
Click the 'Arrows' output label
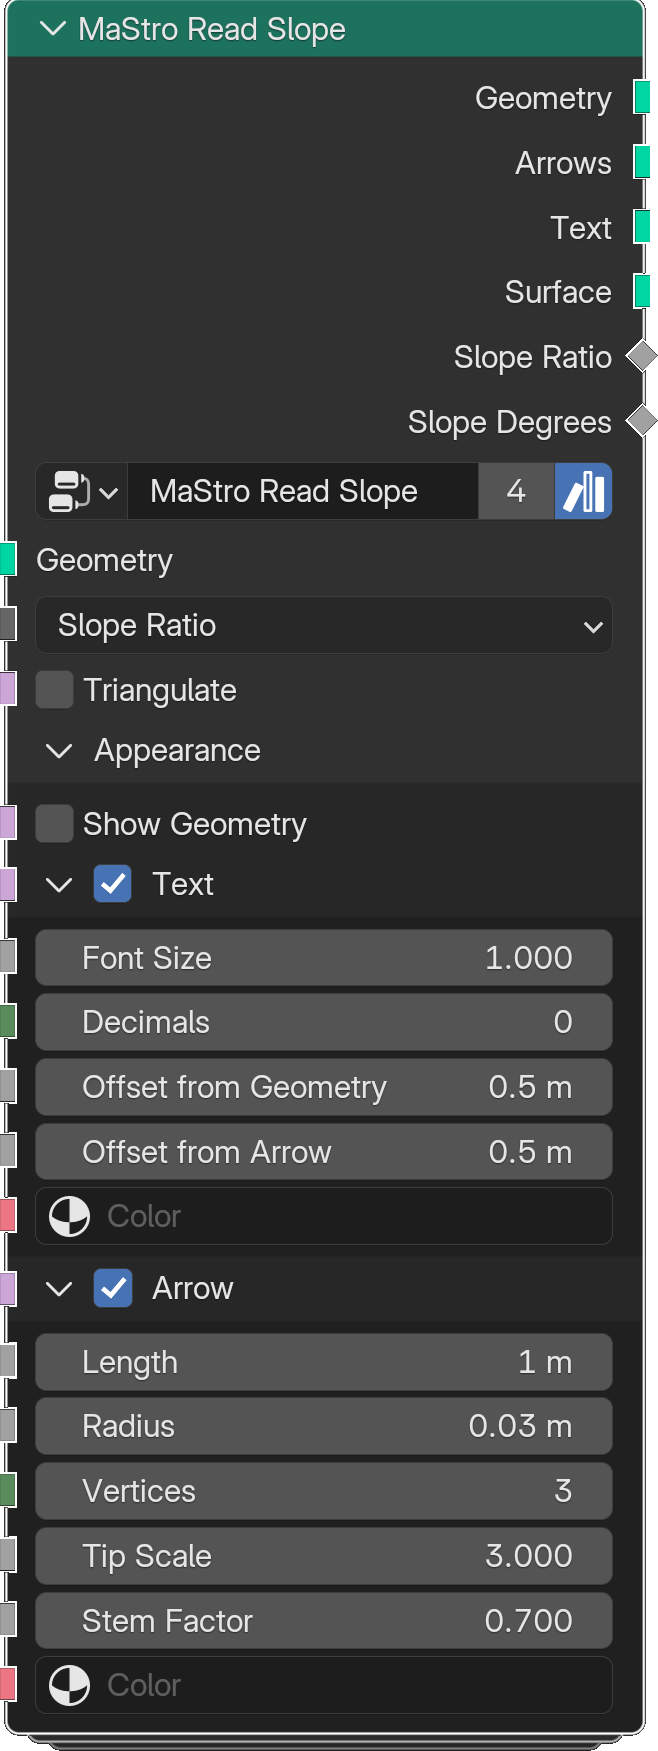(x=563, y=163)
